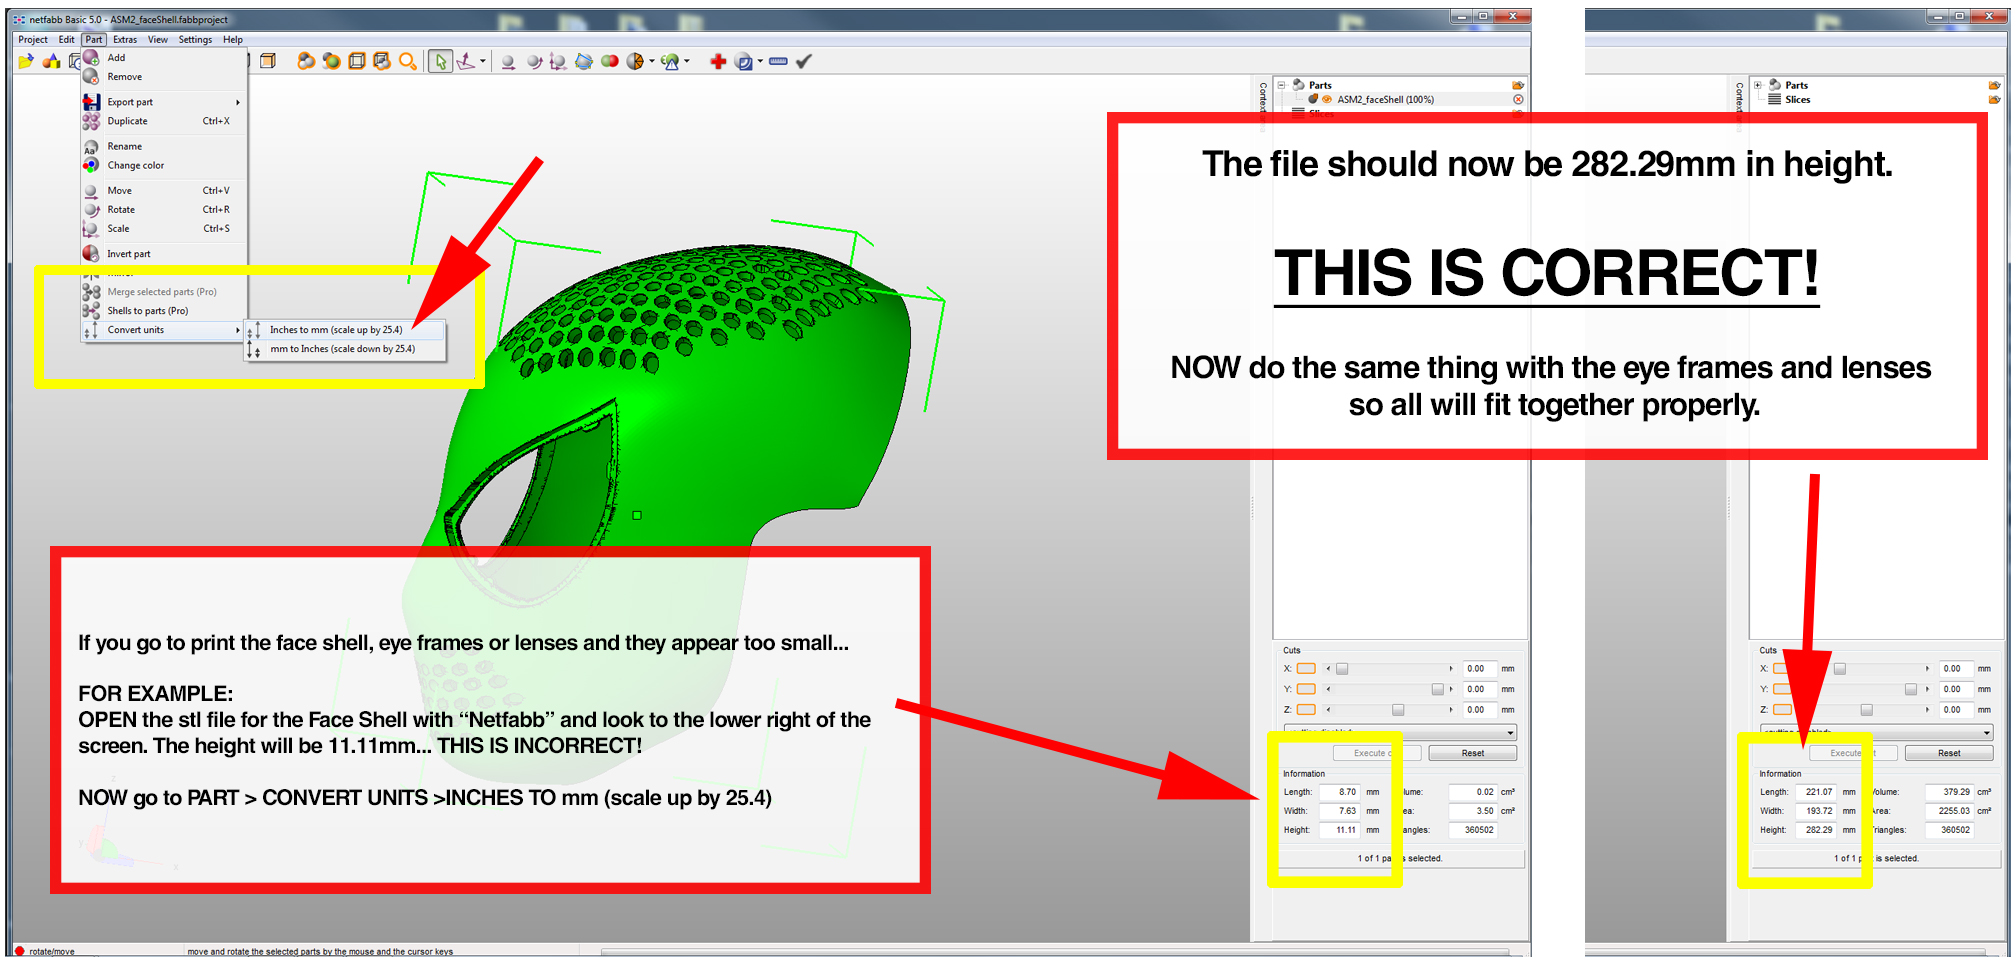Select the ASM2_faceShell (100%) tree row

click(1400, 99)
